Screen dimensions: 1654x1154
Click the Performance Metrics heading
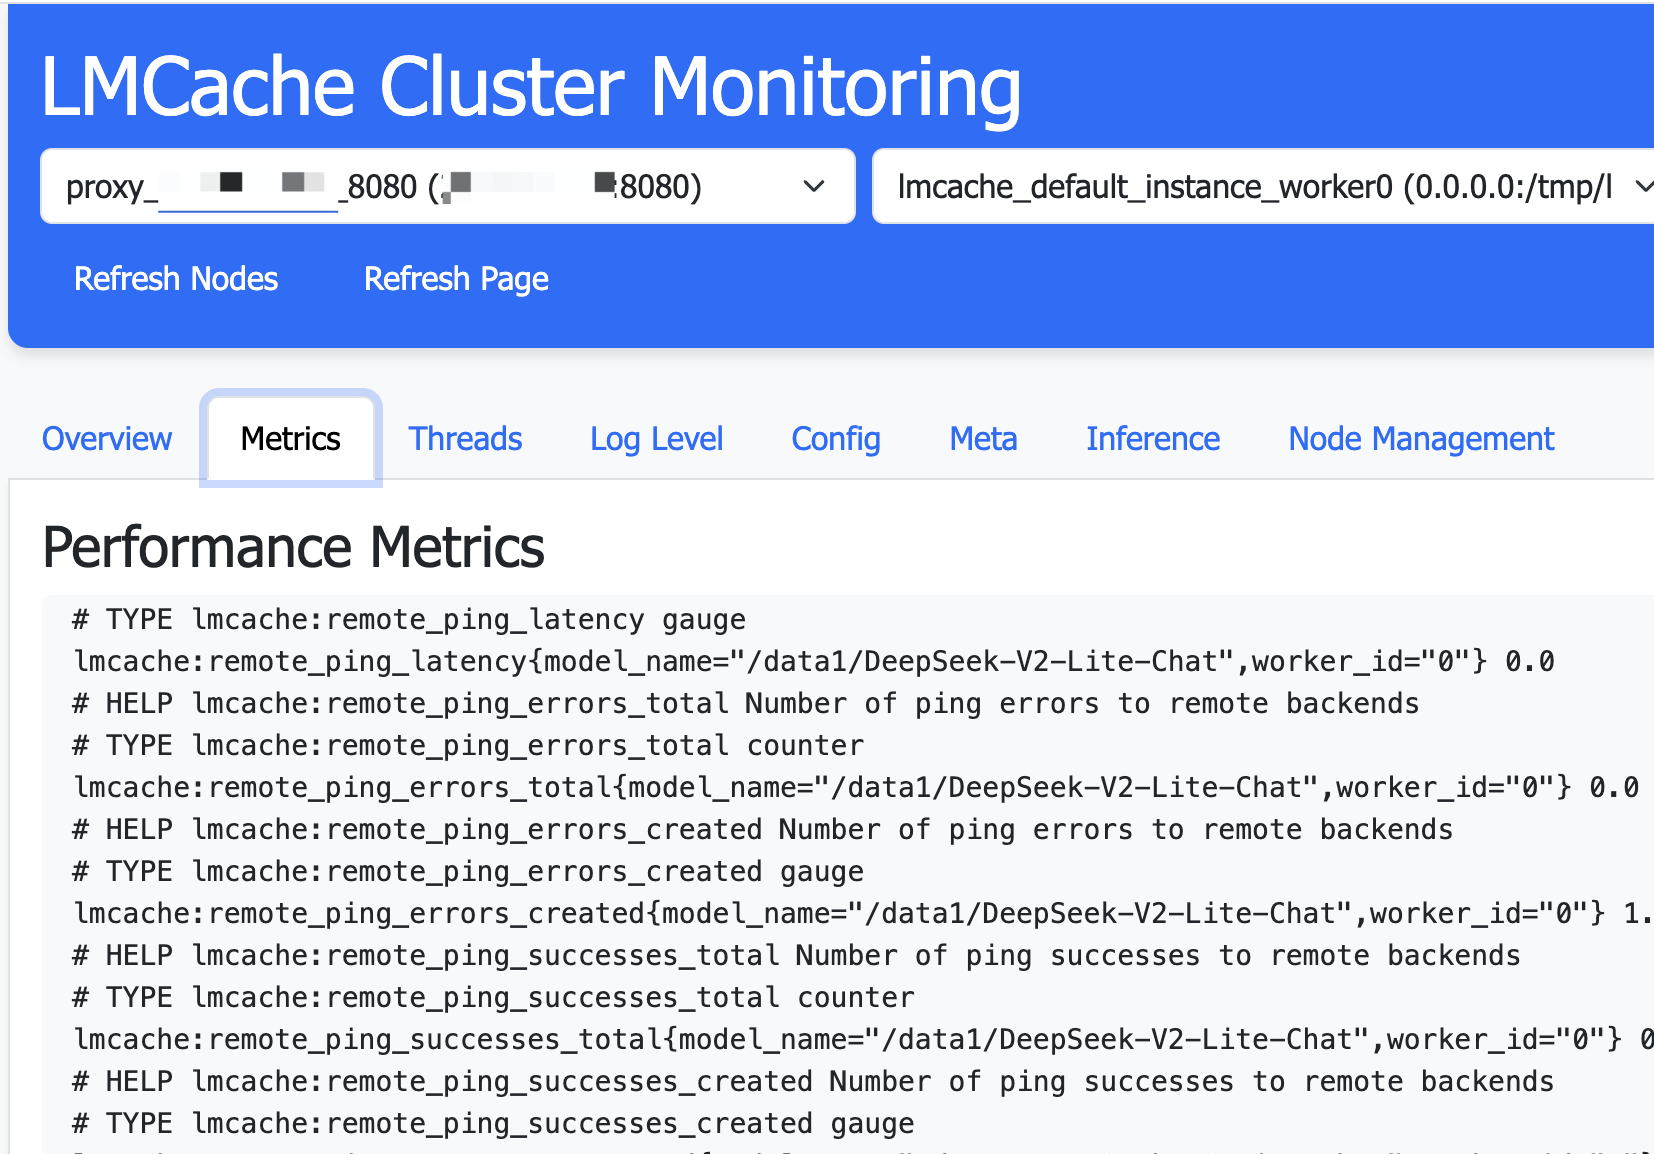pyautogui.click(x=293, y=547)
